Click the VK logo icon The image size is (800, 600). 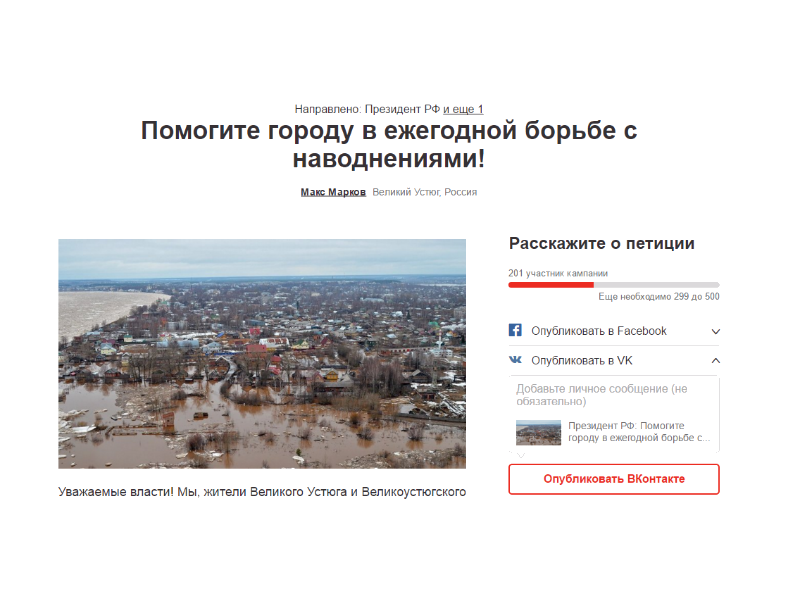(x=515, y=360)
